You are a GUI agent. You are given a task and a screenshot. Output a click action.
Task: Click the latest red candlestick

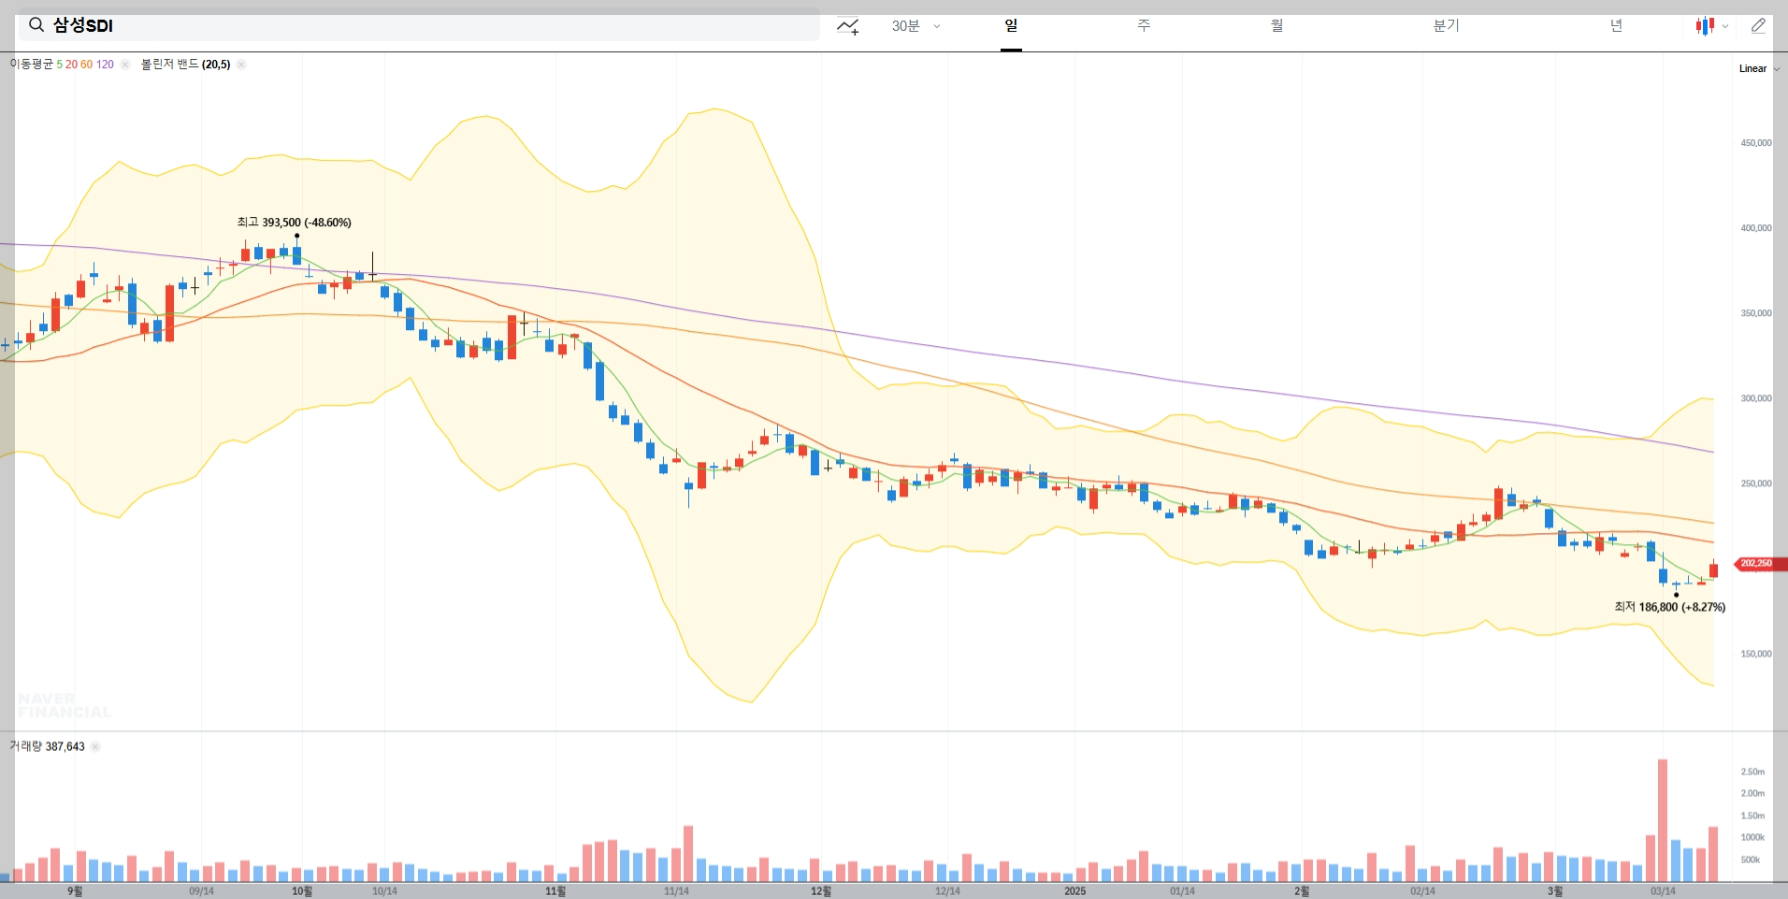coord(1713,570)
